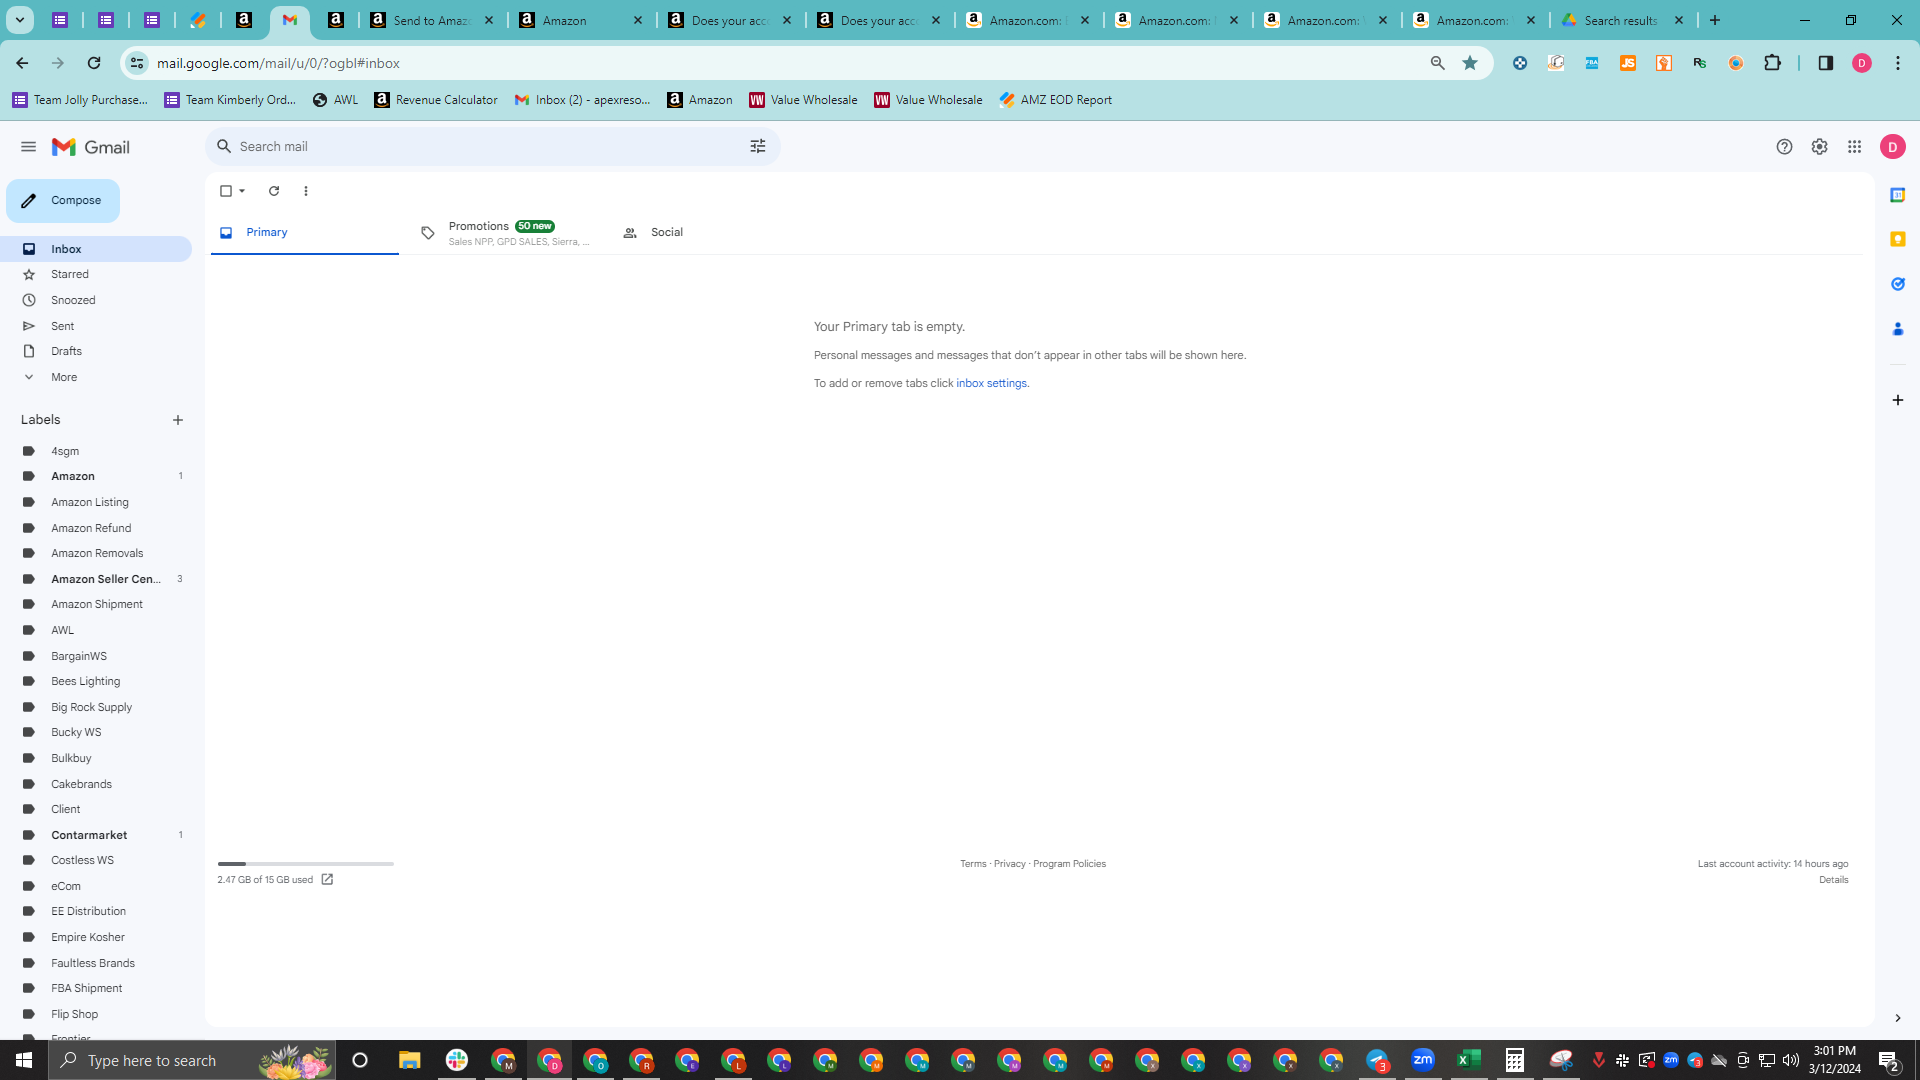Open the Privacy link
The image size is (1920, 1080).
click(1009, 864)
